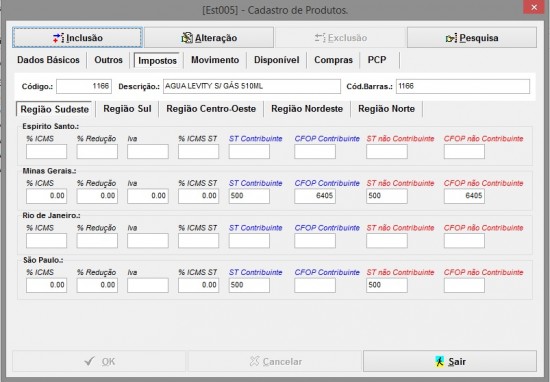550x382 pixels.
Task: Click Minas Gerais ST não Contribuinte field
Action: (387, 196)
